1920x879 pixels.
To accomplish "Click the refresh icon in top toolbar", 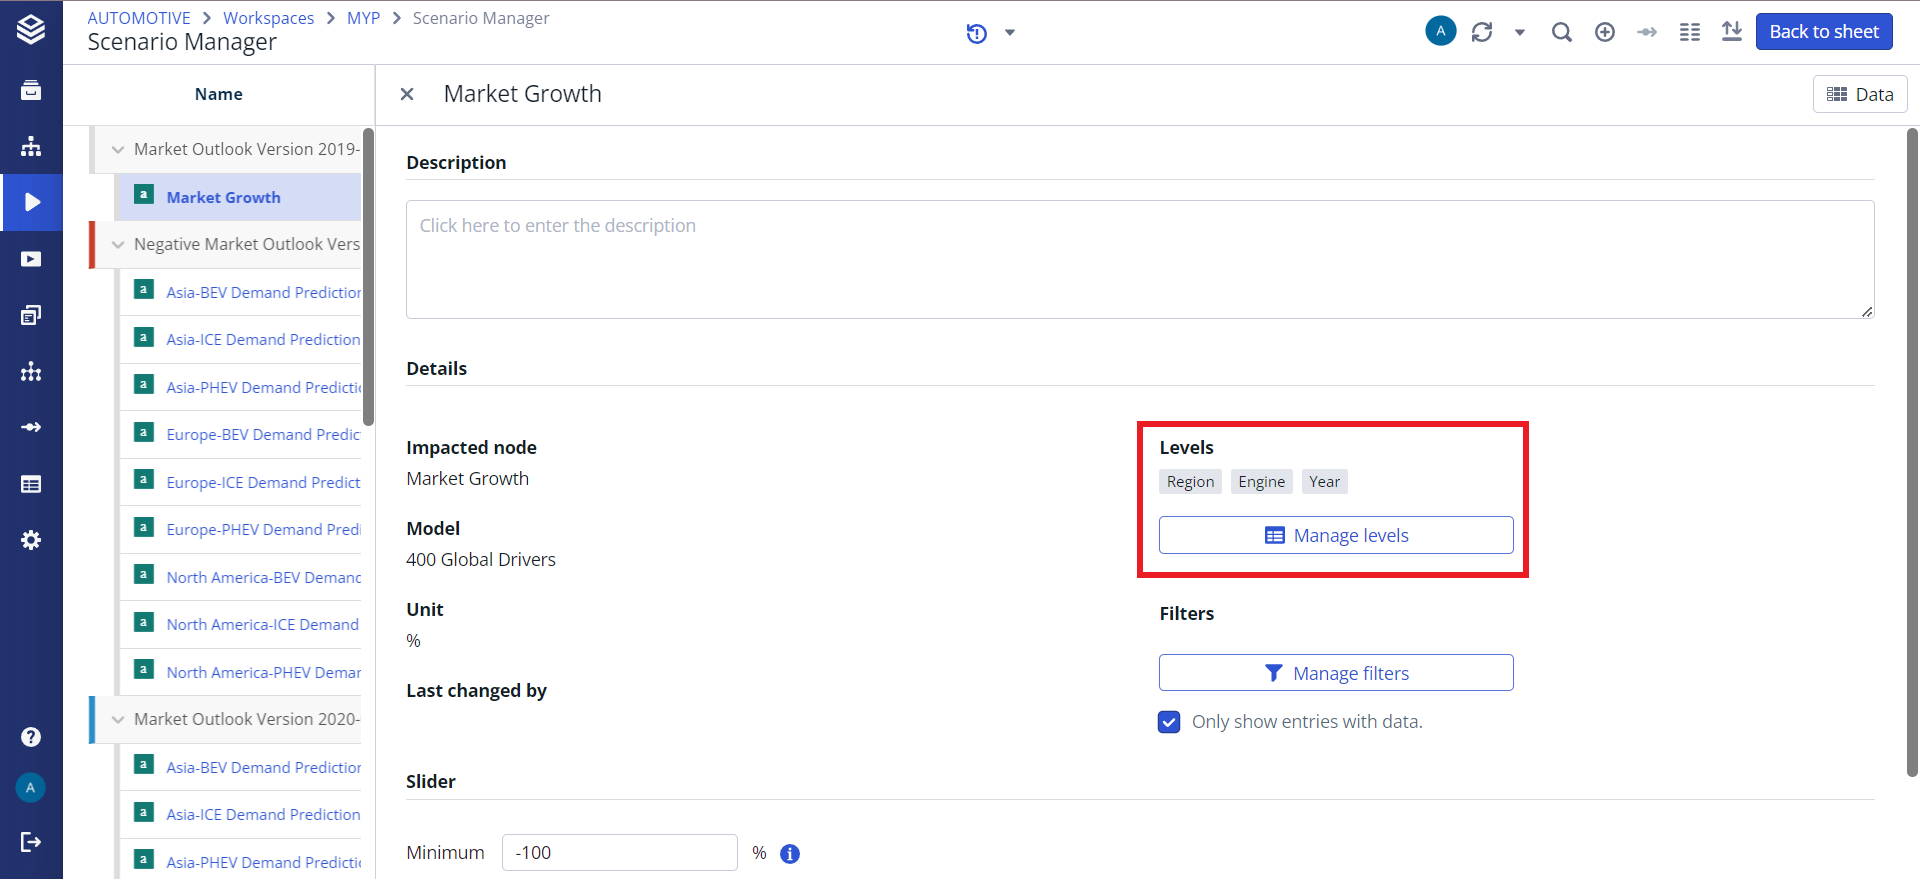I will pos(1481,32).
